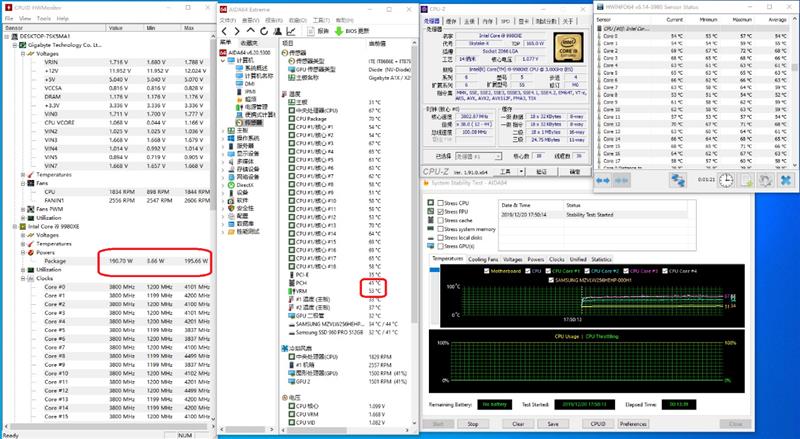Click HWiNFO blue X close-sensors icon
Screen dimensions: 800x439
pyautogui.click(x=786, y=180)
